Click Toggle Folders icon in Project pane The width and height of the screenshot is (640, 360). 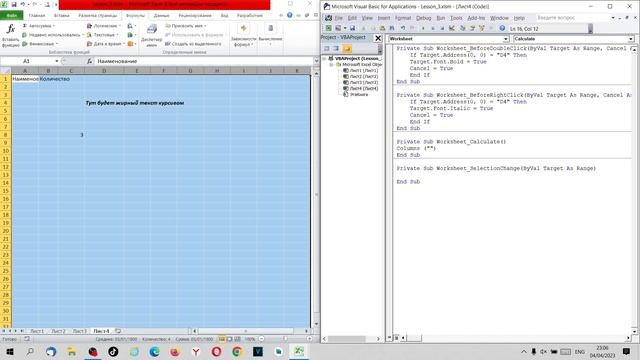(x=347, y=49)
